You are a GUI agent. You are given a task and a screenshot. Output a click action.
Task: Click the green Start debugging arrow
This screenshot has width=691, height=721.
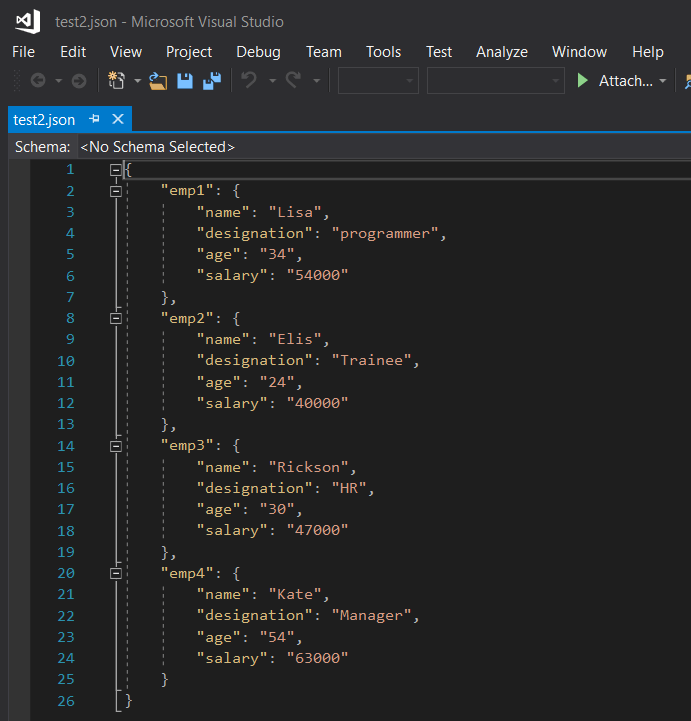582,80
